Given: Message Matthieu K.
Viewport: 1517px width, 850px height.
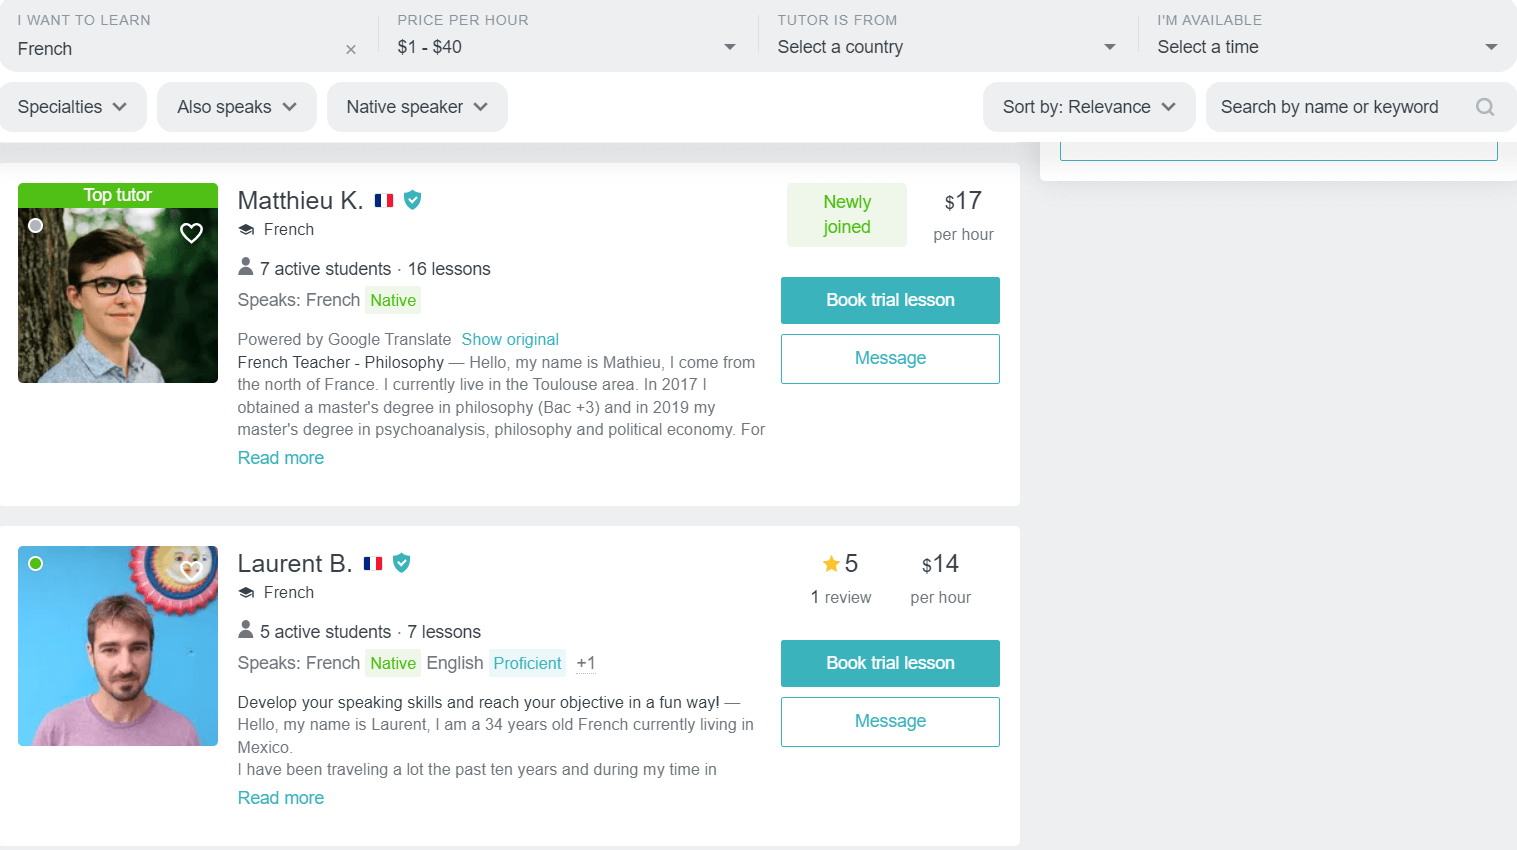Looking at the screenshot, I should [889, 358].
